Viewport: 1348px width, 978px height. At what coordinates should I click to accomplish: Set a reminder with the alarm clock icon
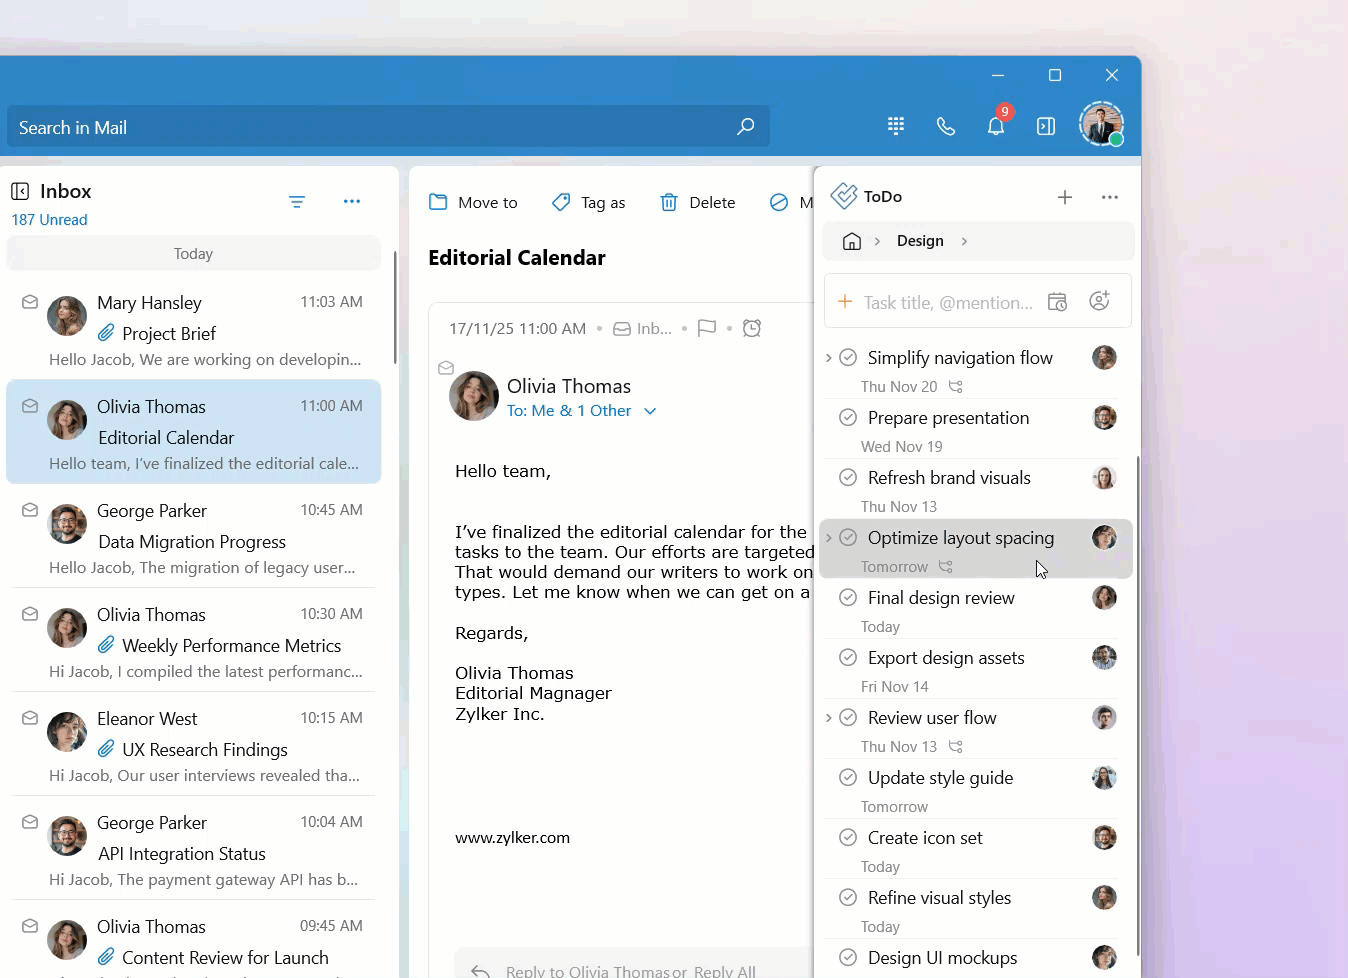752,328
